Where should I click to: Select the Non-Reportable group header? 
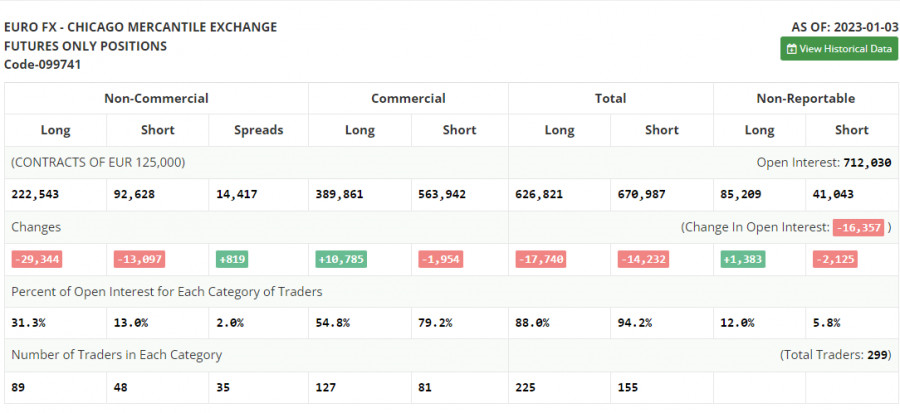(x=806, y=98)
